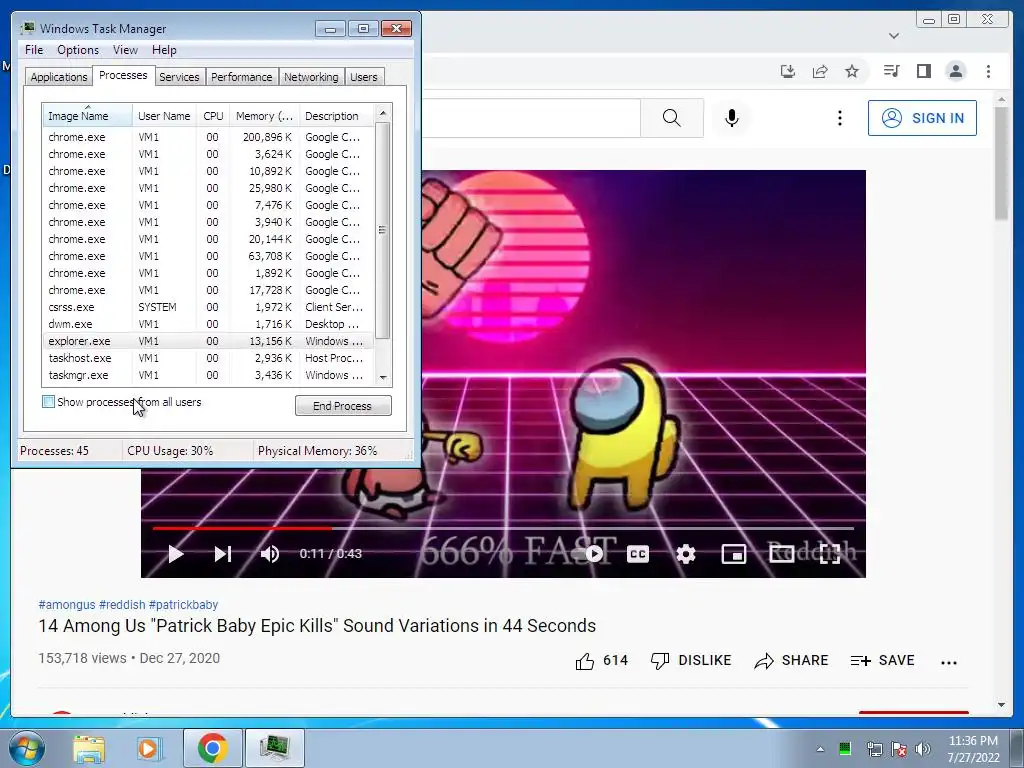Sort by Description column header

tap(336, 116)
